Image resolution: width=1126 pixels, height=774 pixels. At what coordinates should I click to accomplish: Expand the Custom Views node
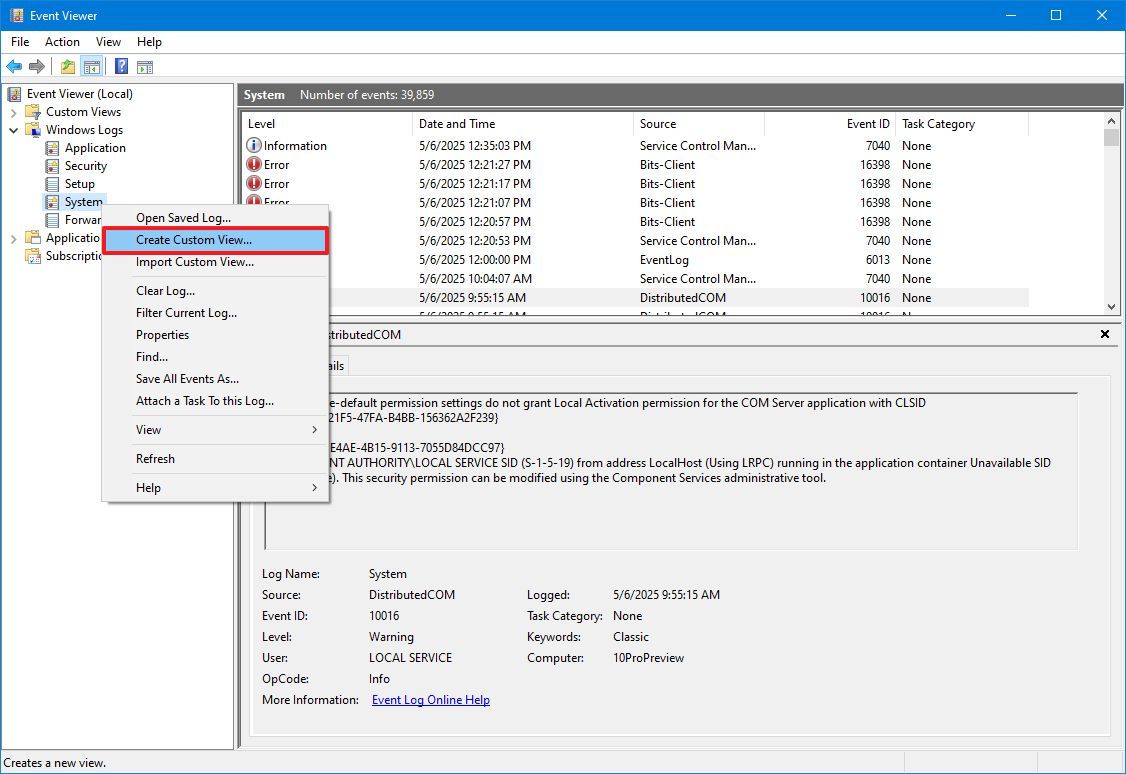[14, 111]
